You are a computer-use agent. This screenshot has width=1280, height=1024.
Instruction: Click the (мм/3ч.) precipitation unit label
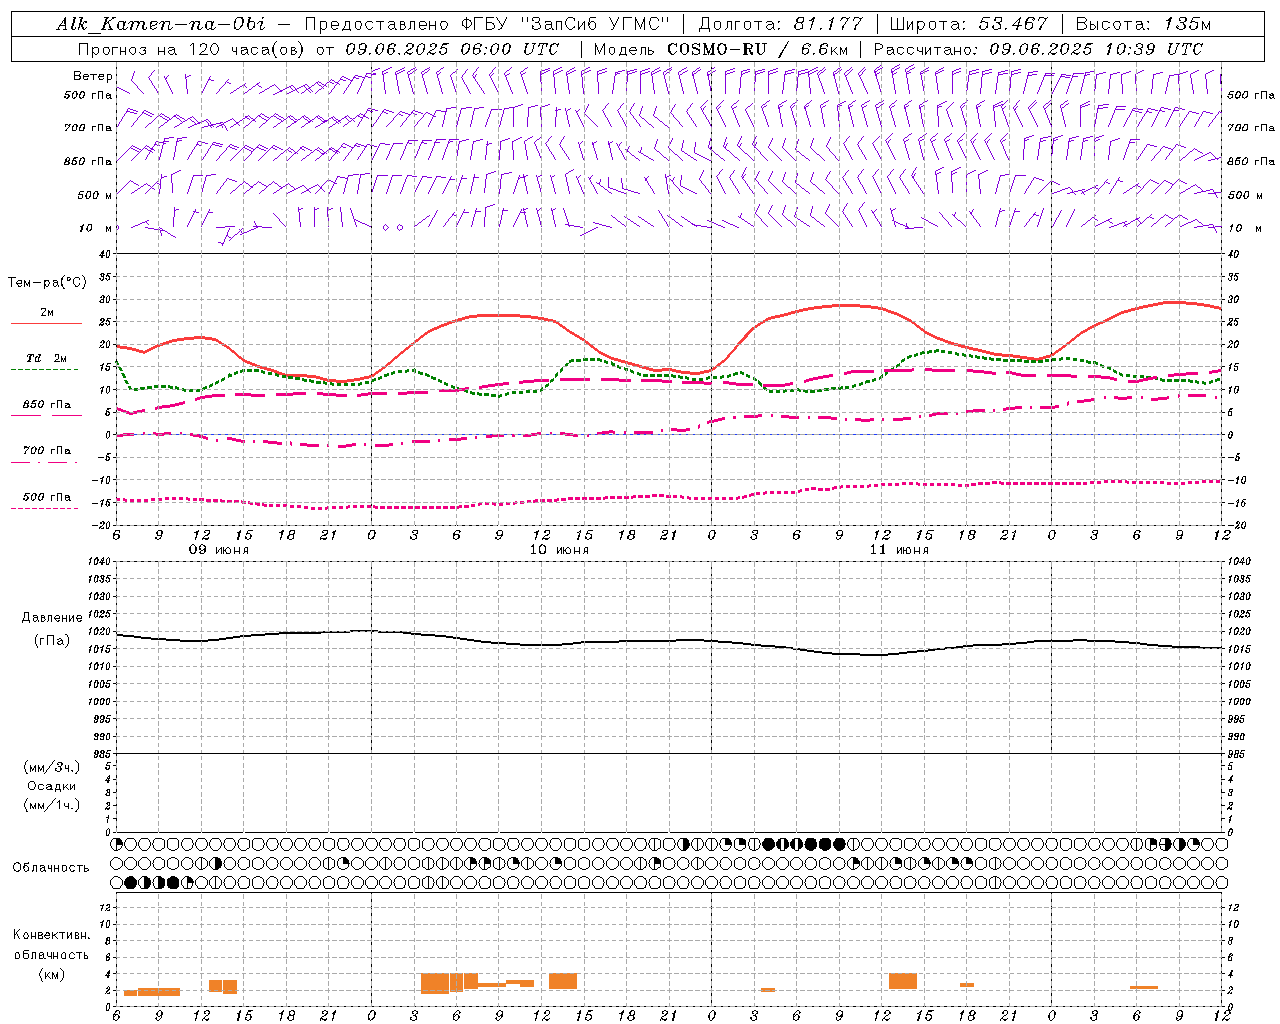coord(52,767)
